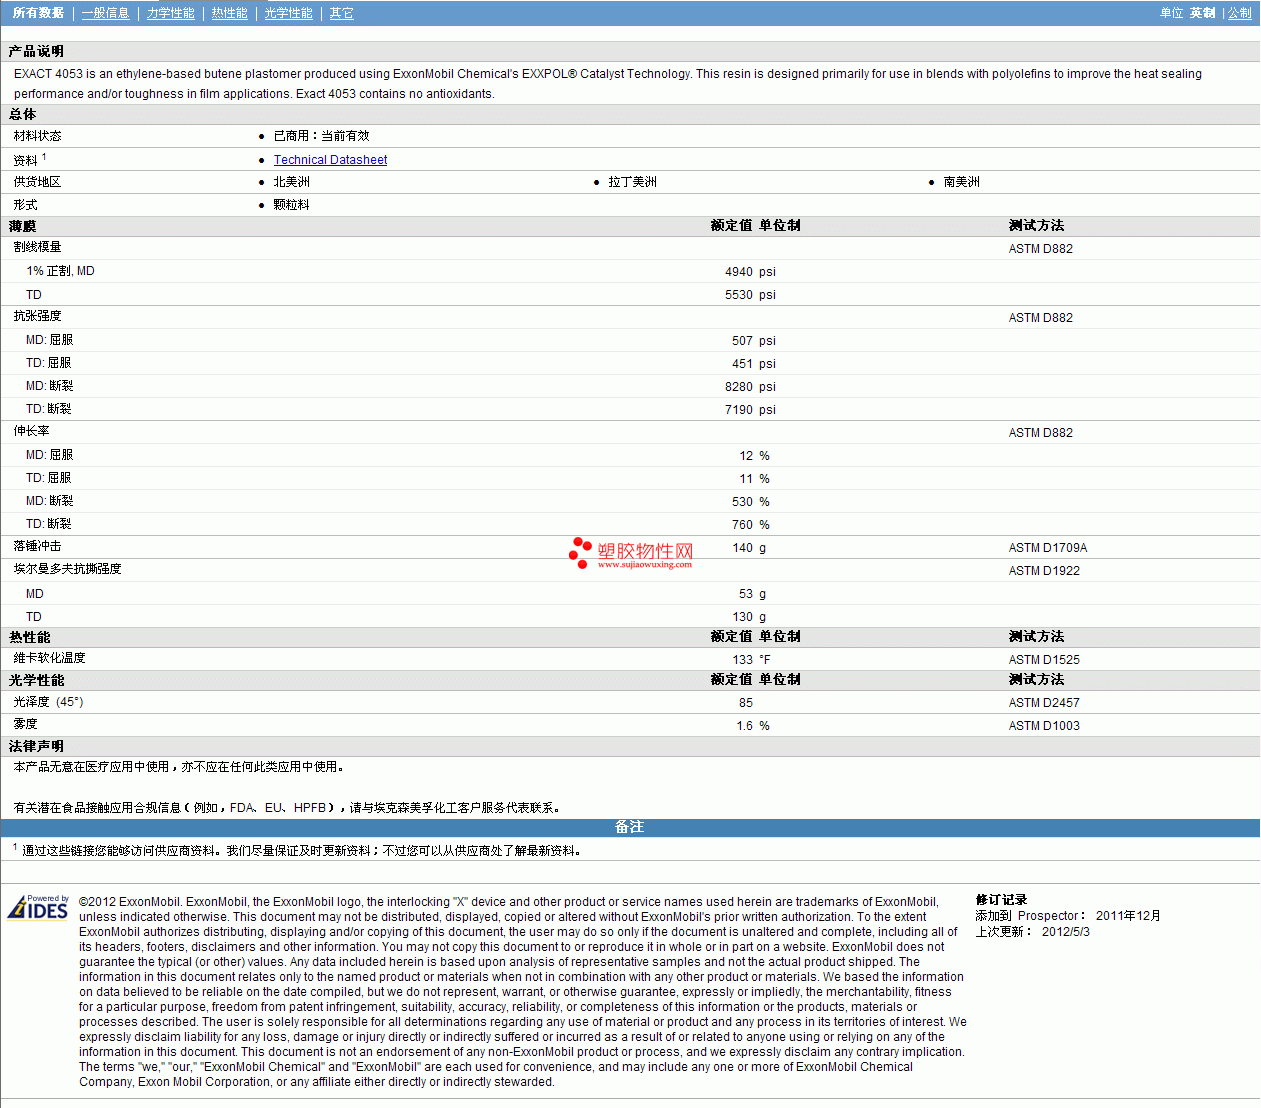Click ASTM D882 in the 伸长率 row
1261x1108 pixels.
pos(1041,433)
